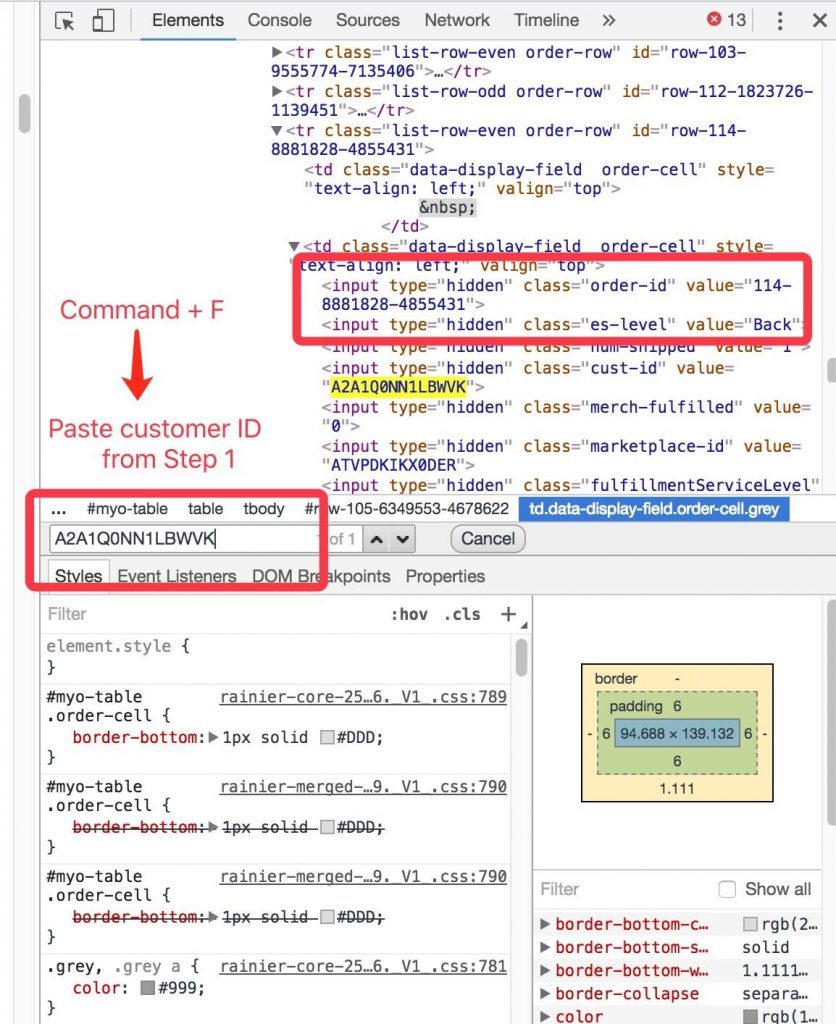Open the more tabs chevron overflow
Image resolution: width=836 pixels, height=1024 pixels.
click(x=609, y=20)
